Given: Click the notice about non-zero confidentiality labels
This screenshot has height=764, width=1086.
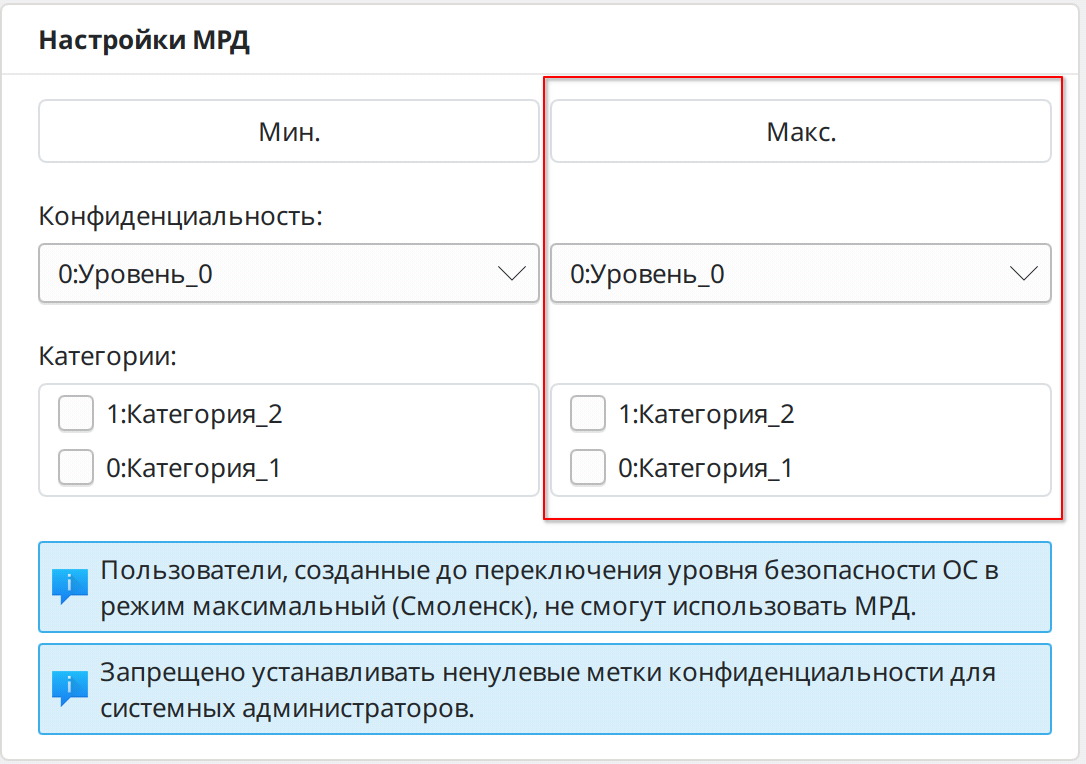Looking at the screenshot, I should point(548,689).
